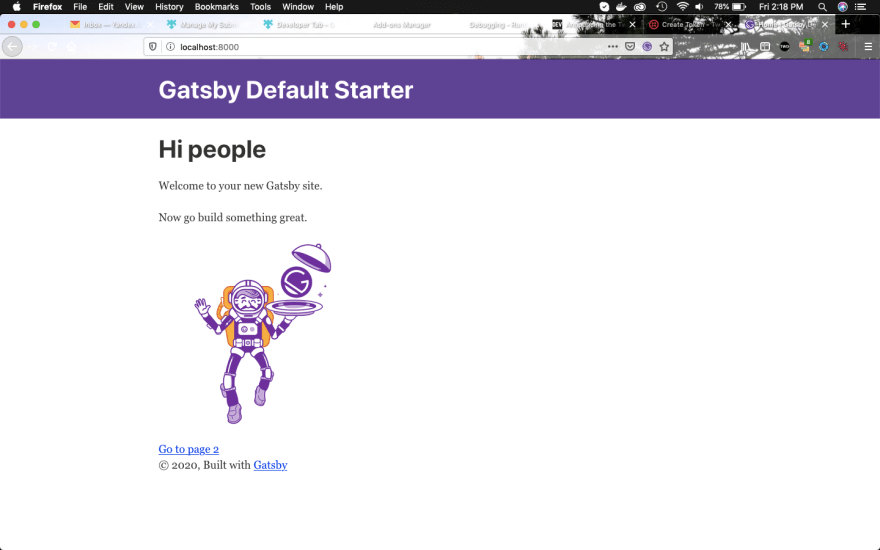The width and height of the screenshot is (880, 550).
Task: Open Siri from the menu bar
Action: [x=842, y=7]
